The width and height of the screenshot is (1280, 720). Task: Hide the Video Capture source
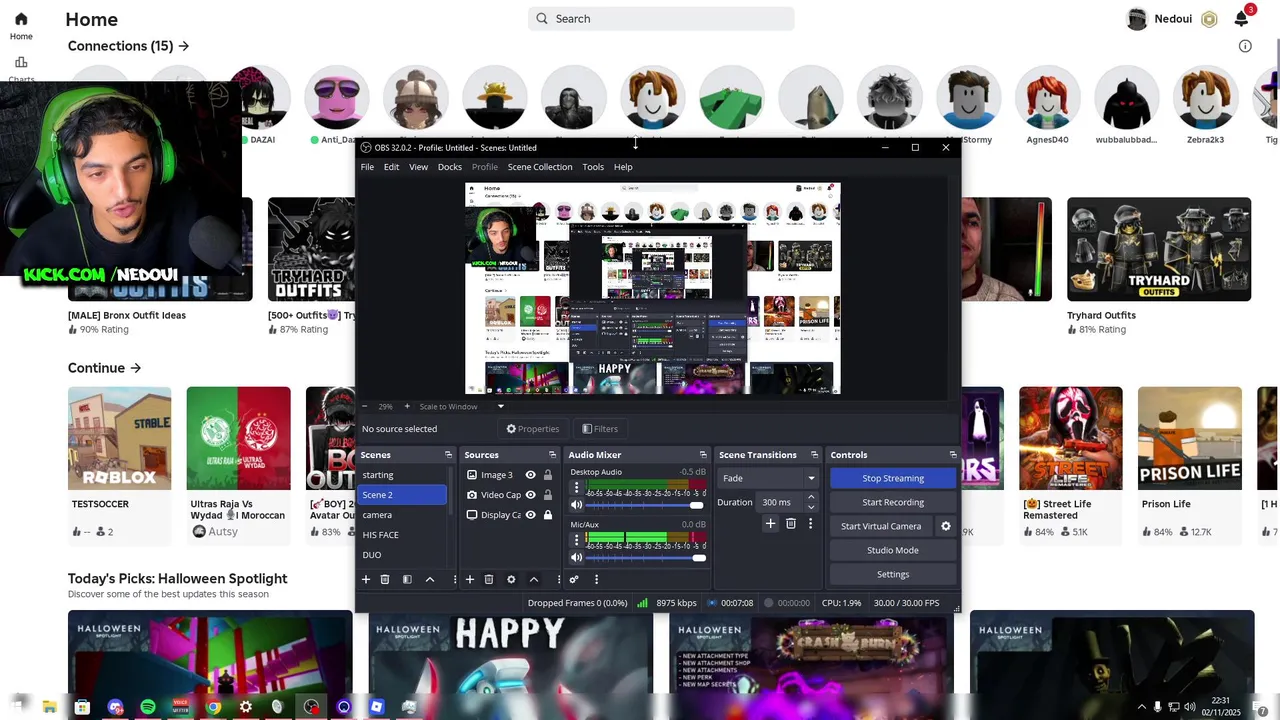(x=530, y=495)
